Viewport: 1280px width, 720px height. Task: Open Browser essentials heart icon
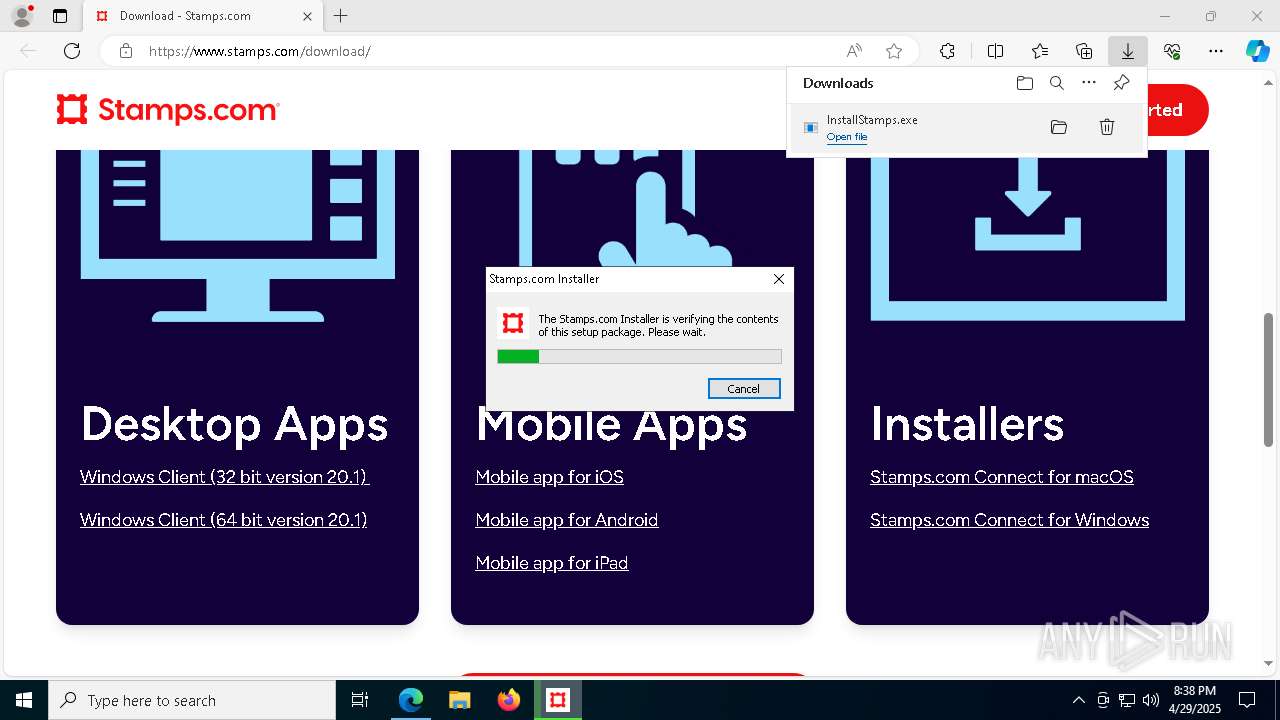[1172, 51]
